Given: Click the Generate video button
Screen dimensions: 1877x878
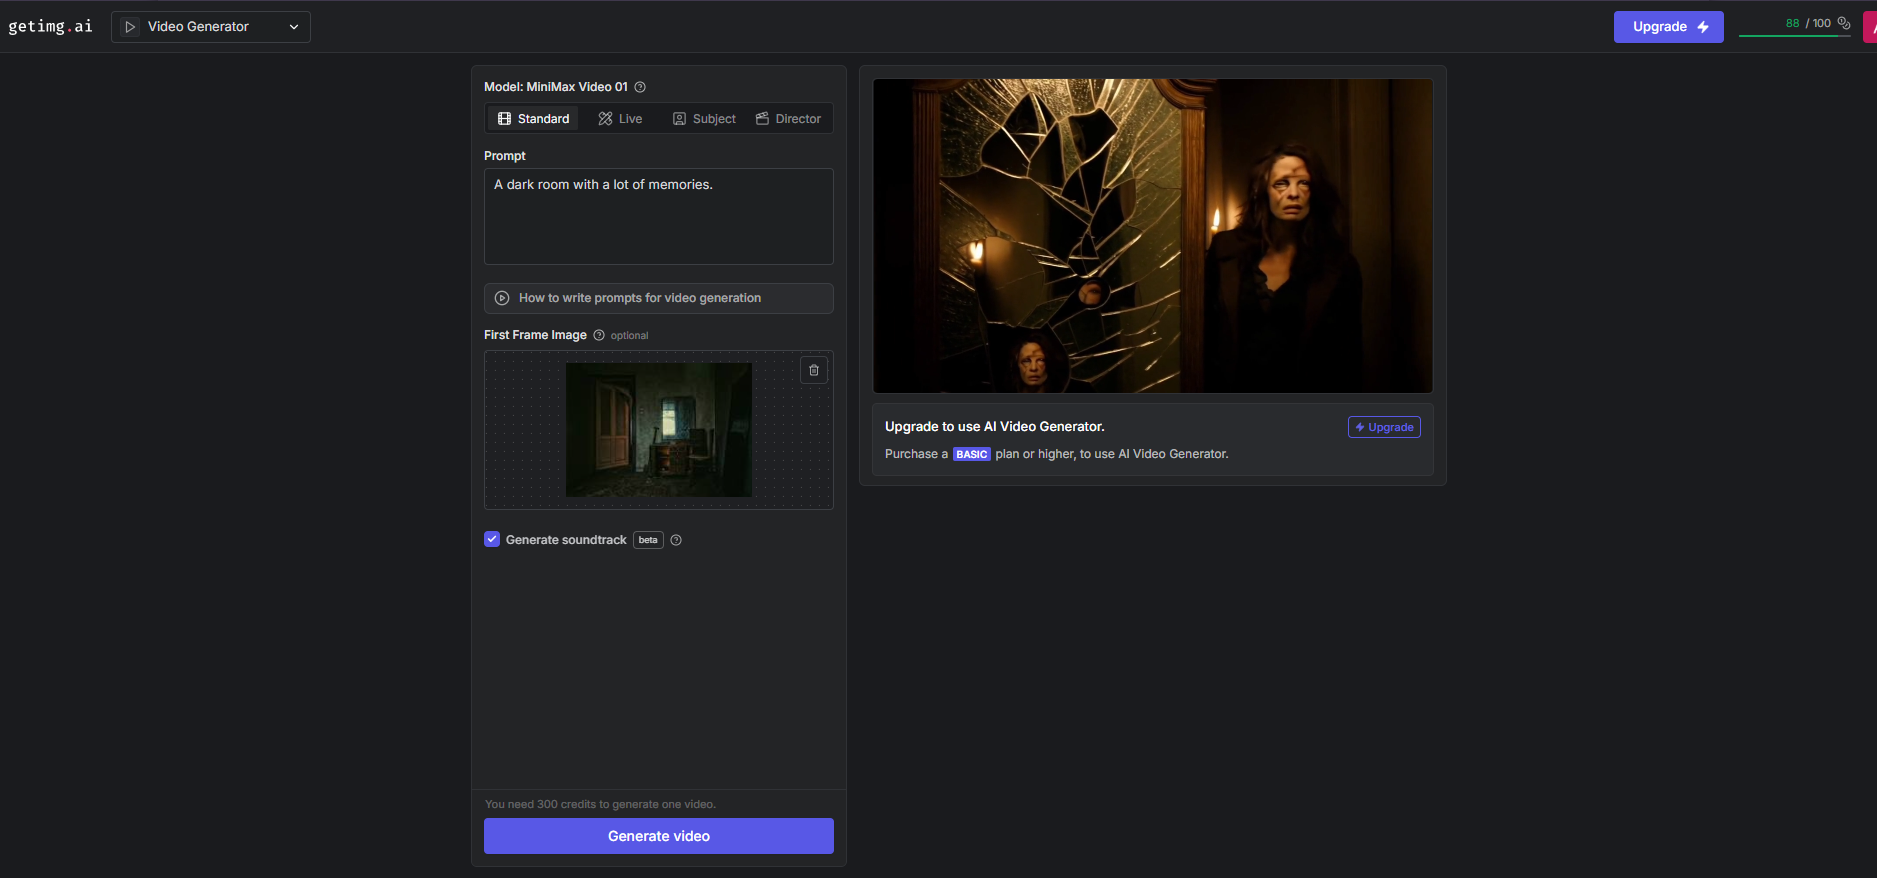Looking at the screenshot, I should 659,836.
